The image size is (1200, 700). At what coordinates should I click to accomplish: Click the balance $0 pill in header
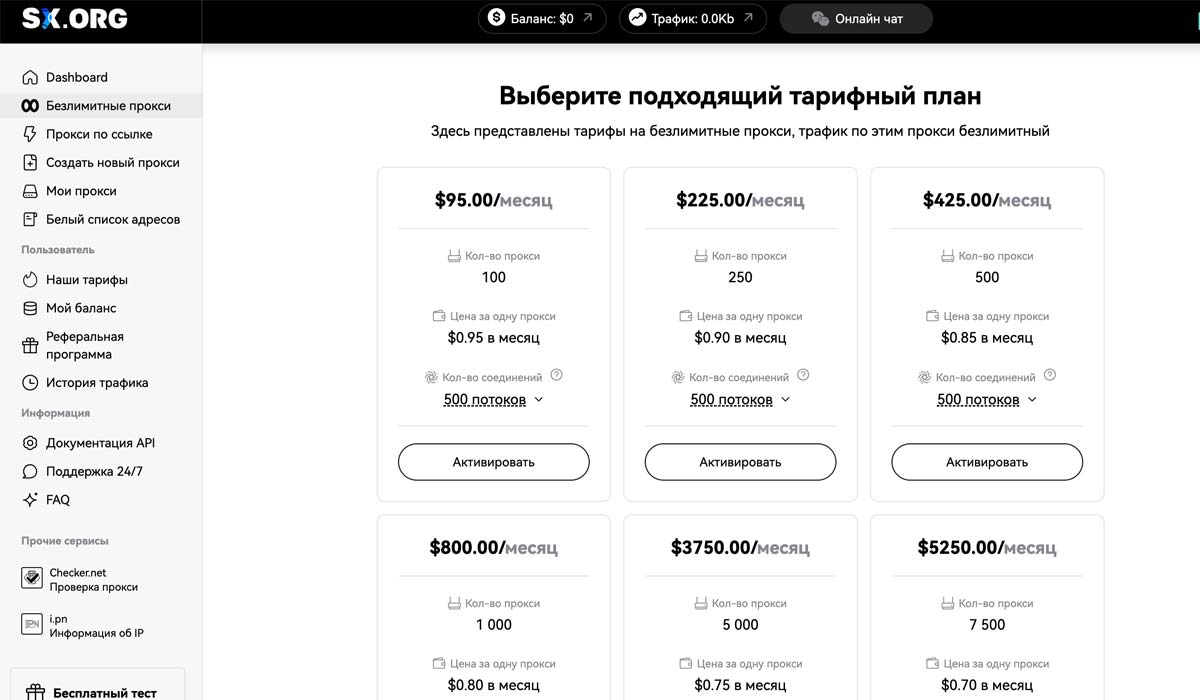tap(542, 19)
